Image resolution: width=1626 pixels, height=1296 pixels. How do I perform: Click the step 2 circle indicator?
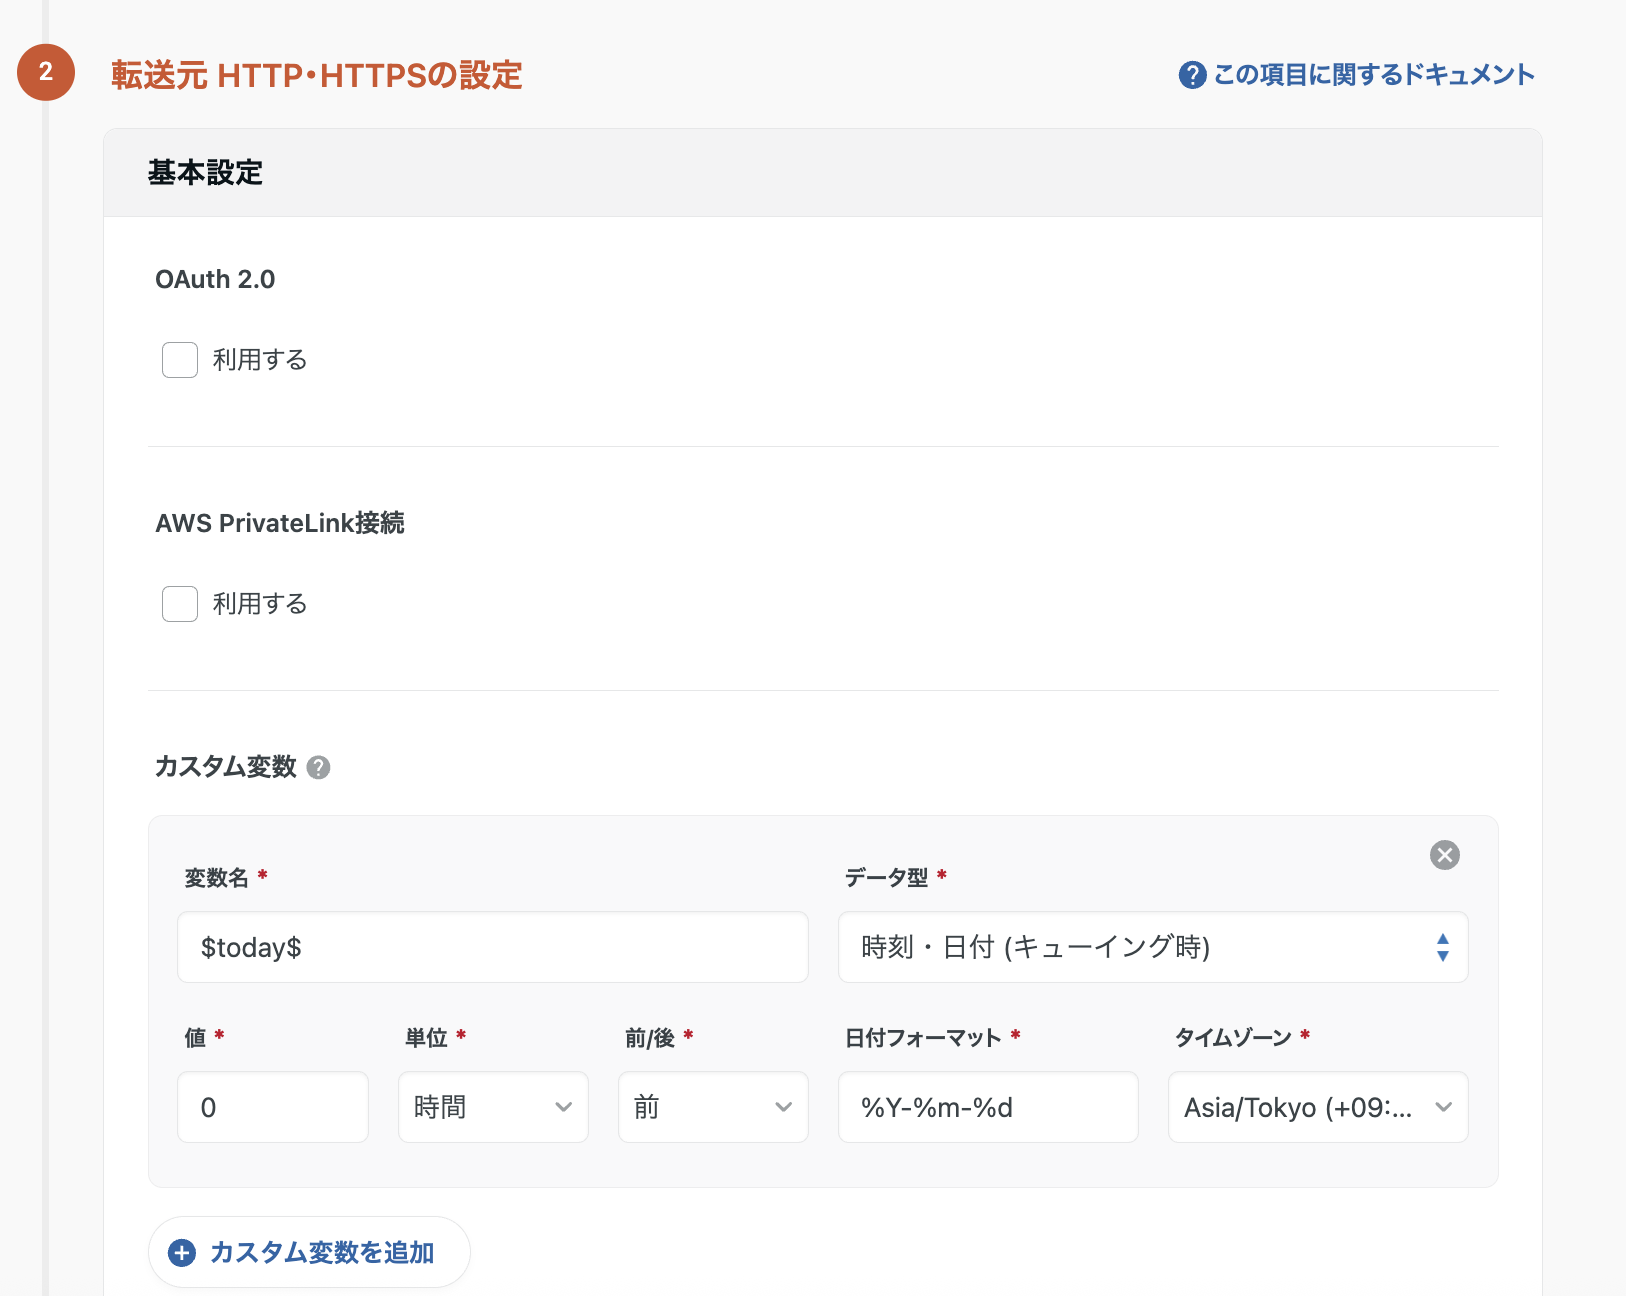45,73
